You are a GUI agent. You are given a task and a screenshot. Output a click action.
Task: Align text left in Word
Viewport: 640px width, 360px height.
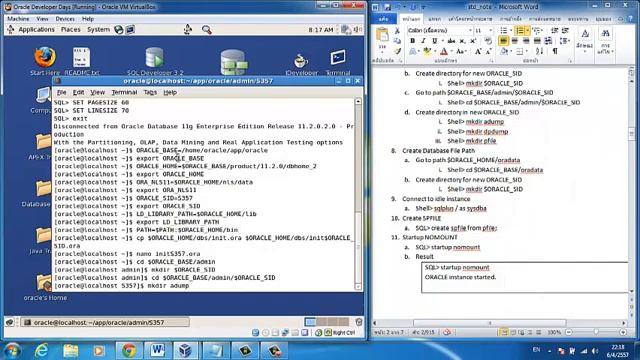(503, 41)
